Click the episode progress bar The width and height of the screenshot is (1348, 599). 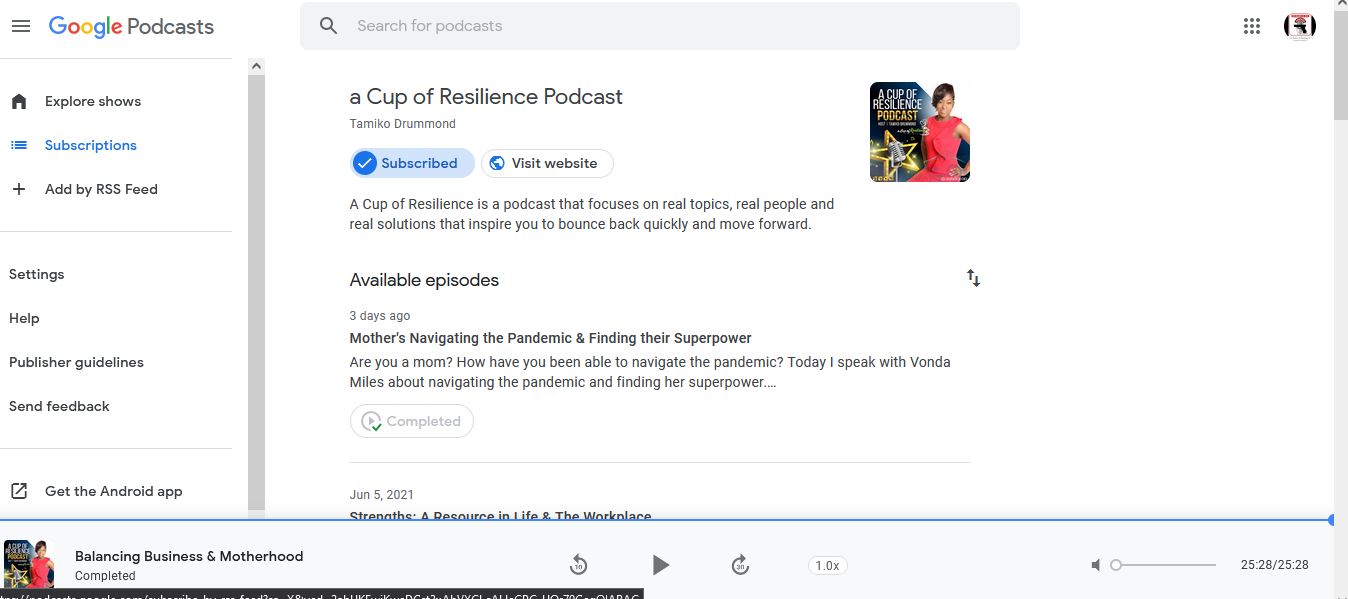tap(666, 520)
